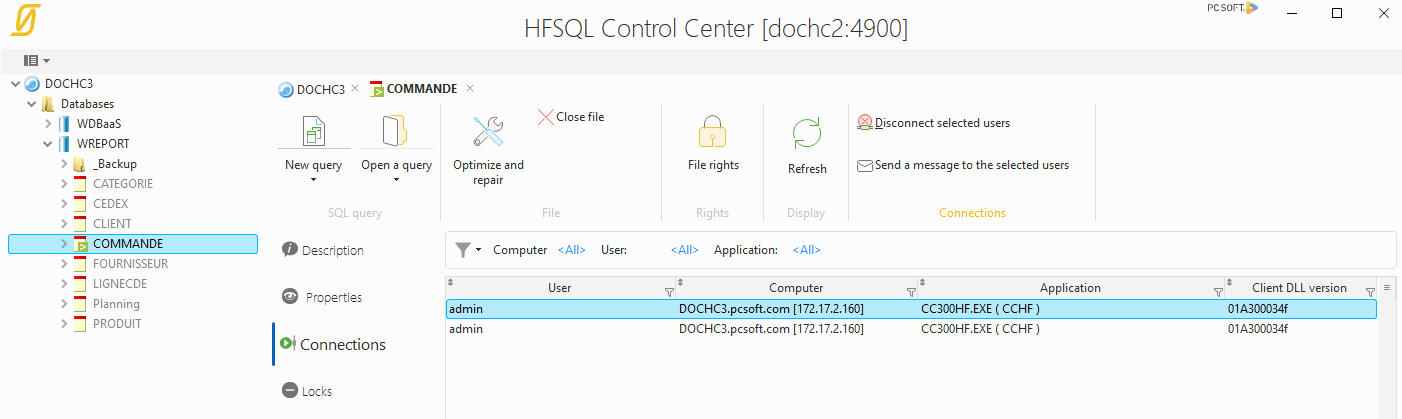
Task: Select the LIGNECDE file in tree
Action: (120, 284)
